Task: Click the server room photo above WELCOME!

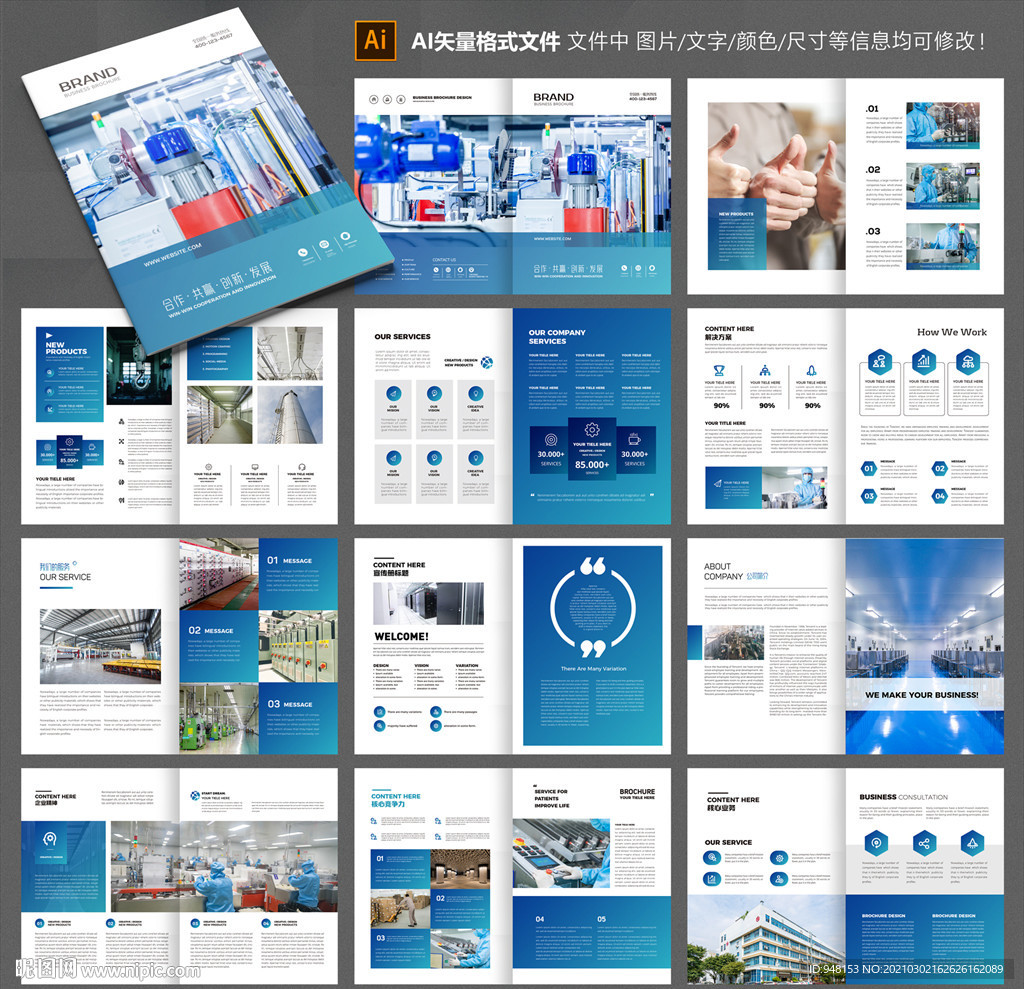Action: (428, 603)
